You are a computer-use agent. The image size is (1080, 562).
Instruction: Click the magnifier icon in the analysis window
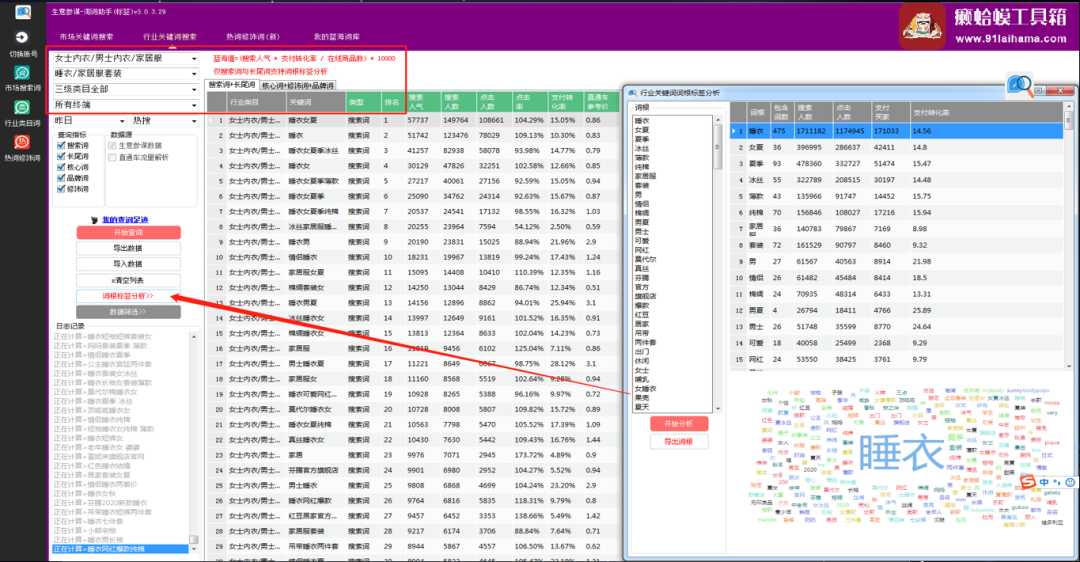[1019, 85]
